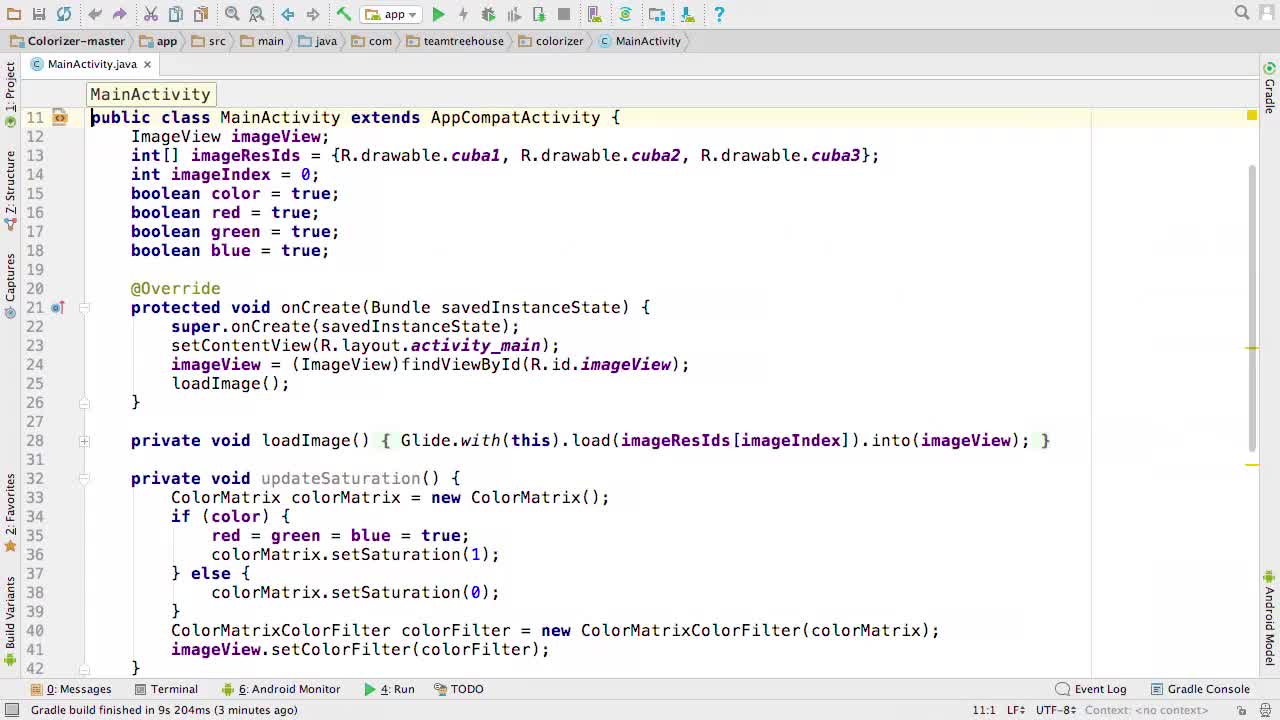
Task: Change the LF line separator setting
Action: pos(1016,710)
